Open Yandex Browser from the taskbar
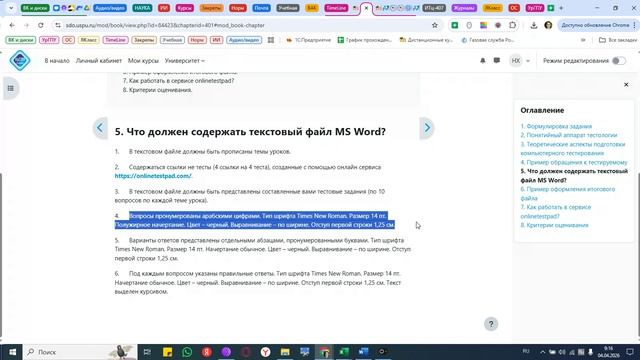The height and width of the screenshot is (360, 640). (x=265, y=352)
